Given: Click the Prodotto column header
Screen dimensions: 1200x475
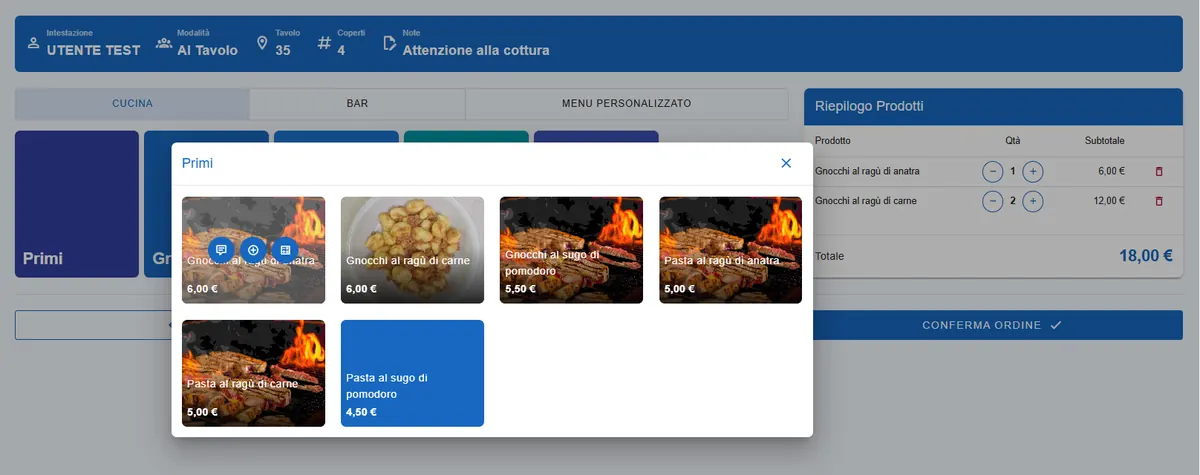Looking at the screenshot, I should point(833,141).
